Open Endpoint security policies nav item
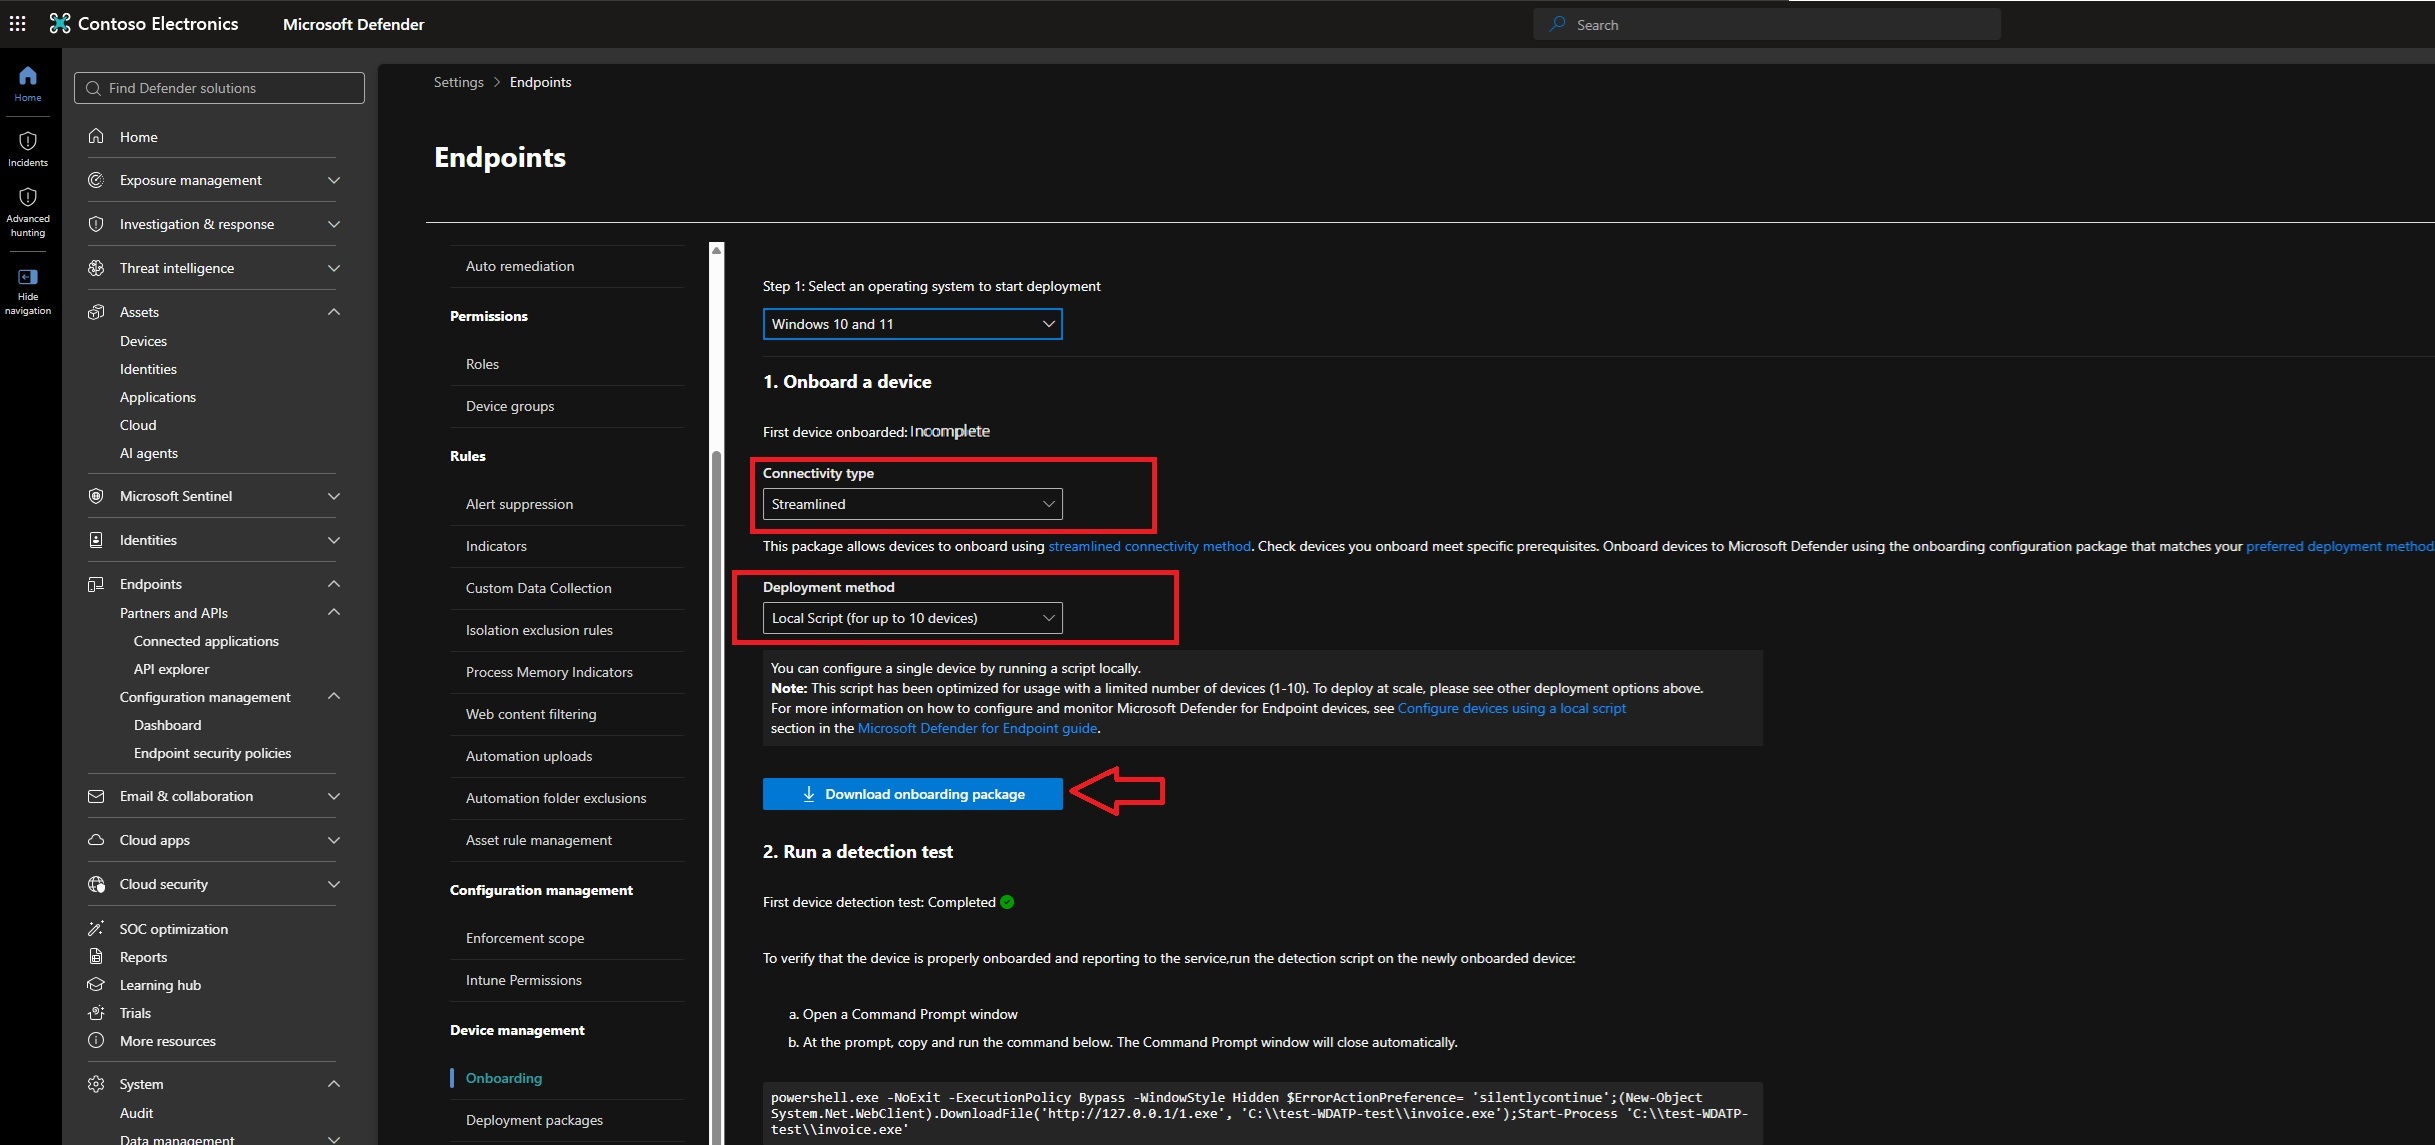2435x1145 pixels. (x=212, y=753)
